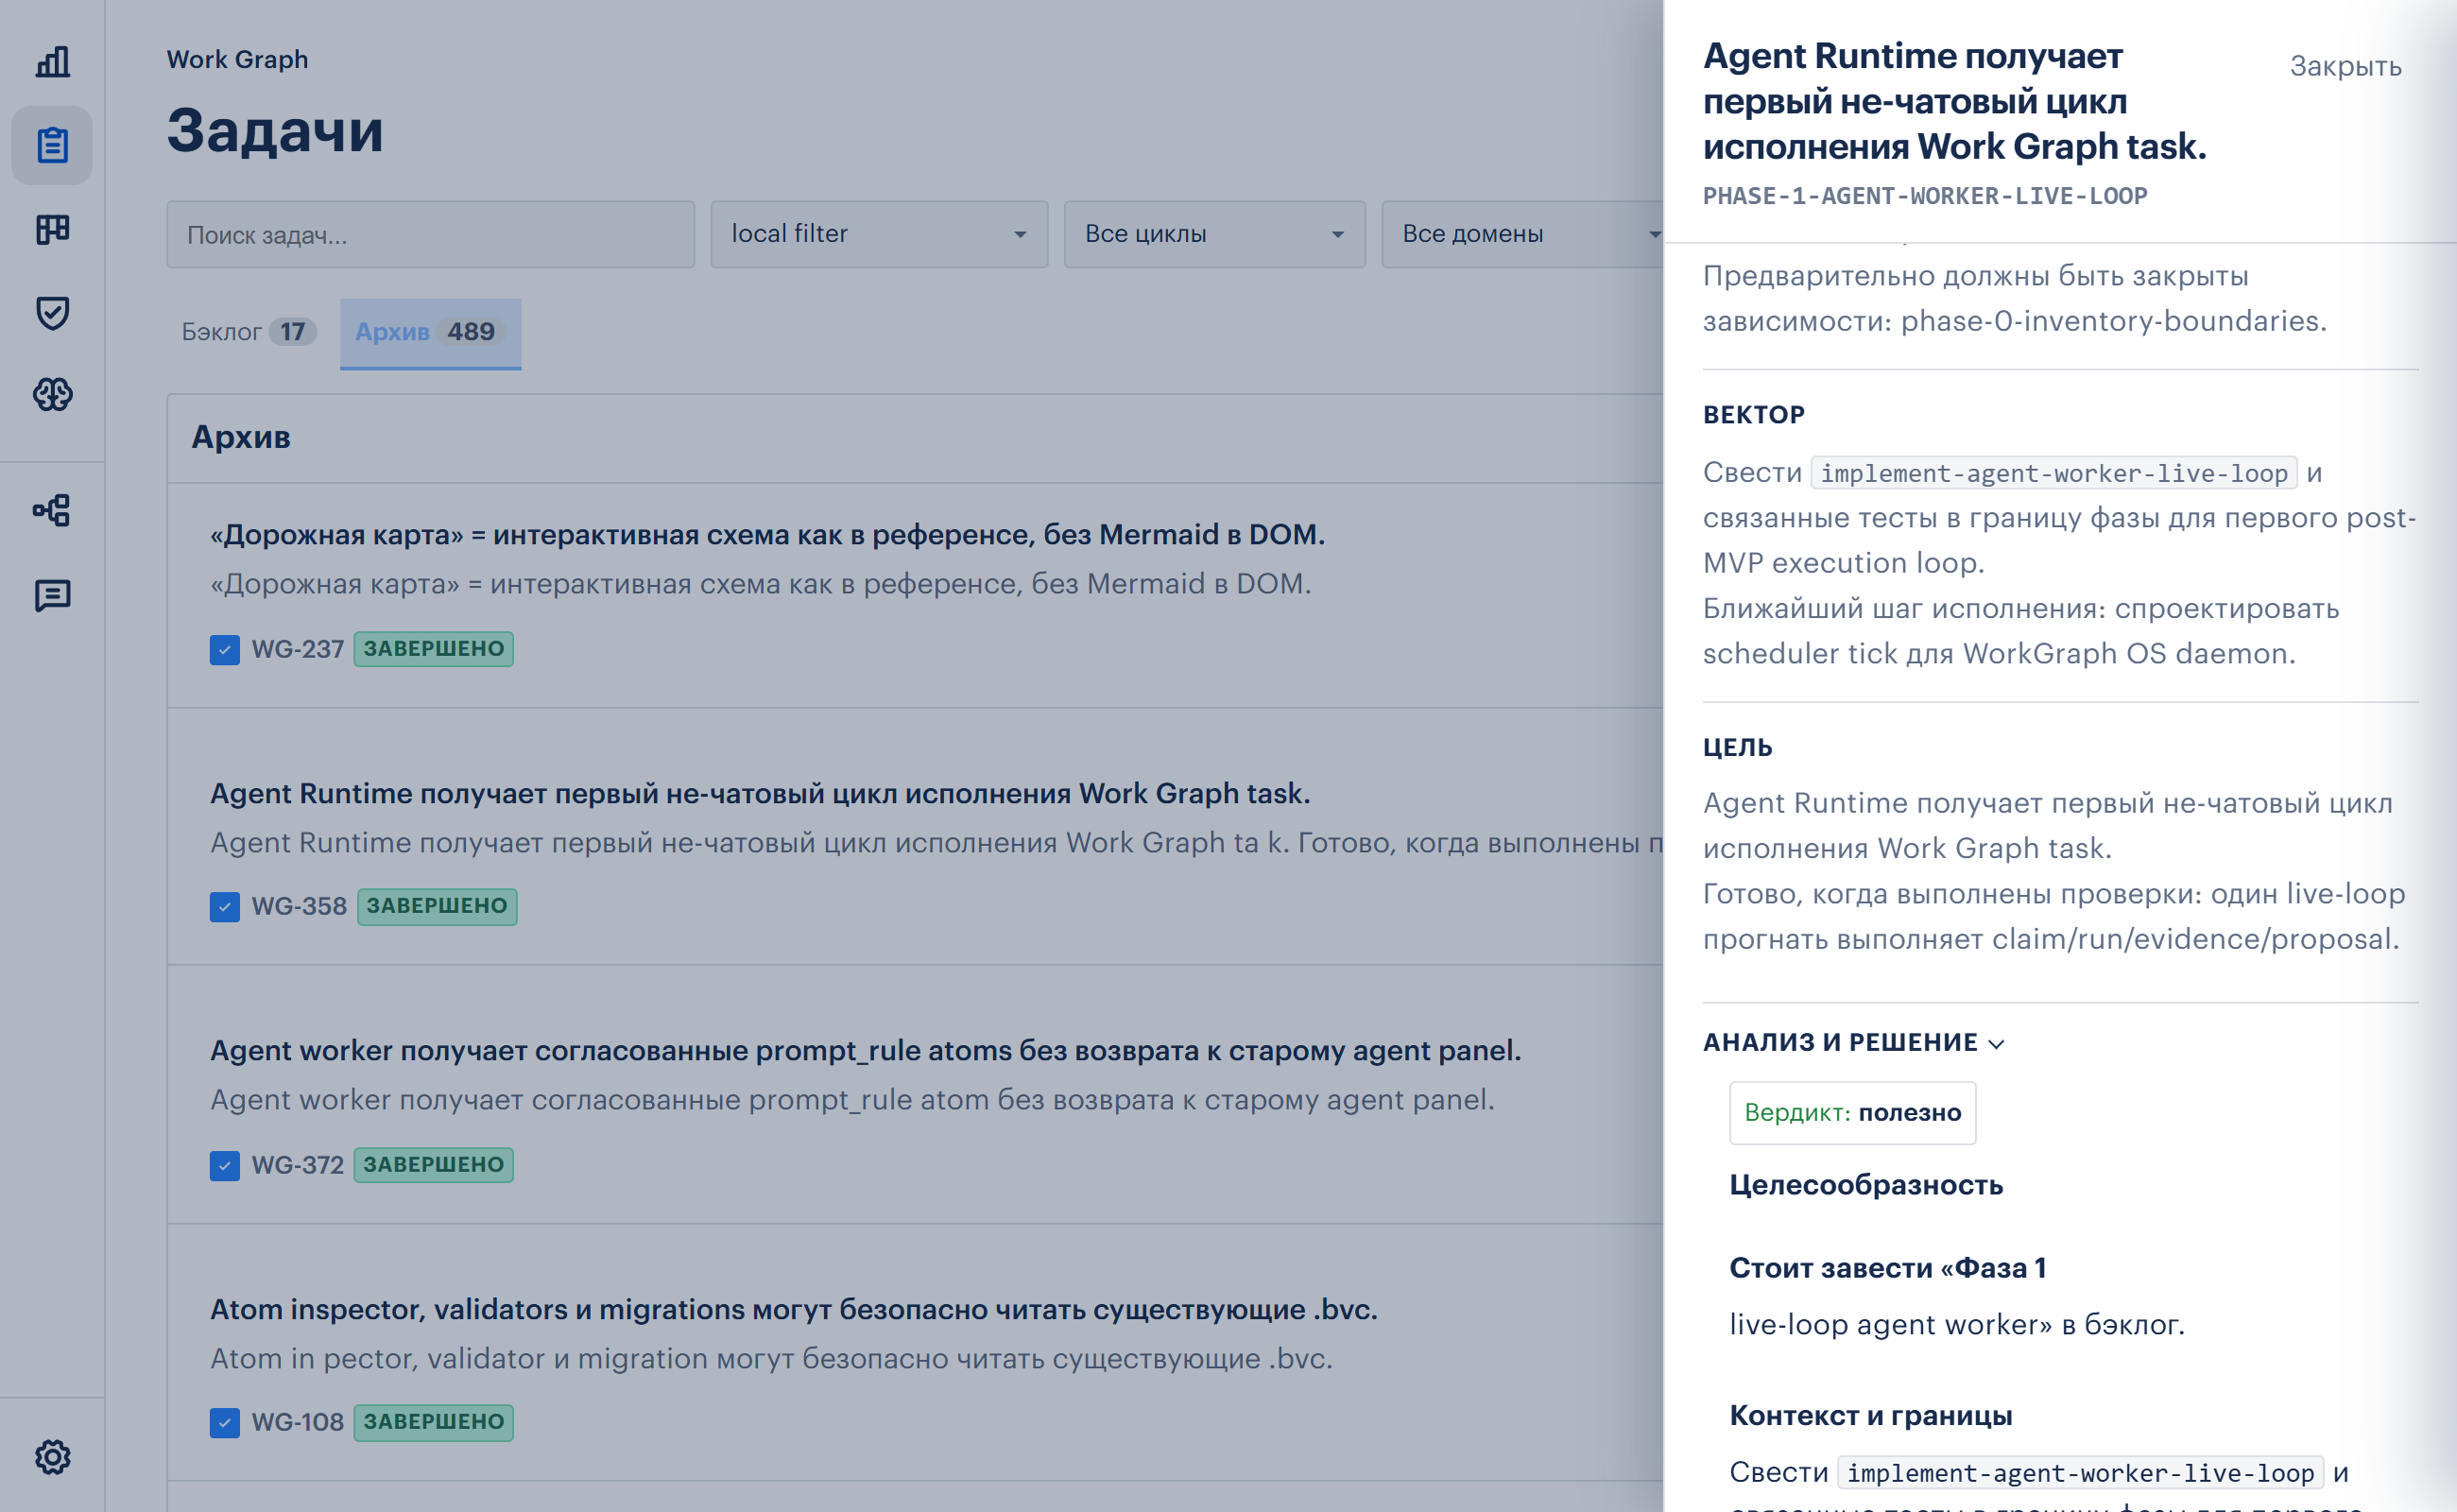Image resolution: width=2457 pixels, height=1512 pixels.
Task: Open the graph nodes sidebar icon
Action: pyautogui.click(x=52, y=511)
